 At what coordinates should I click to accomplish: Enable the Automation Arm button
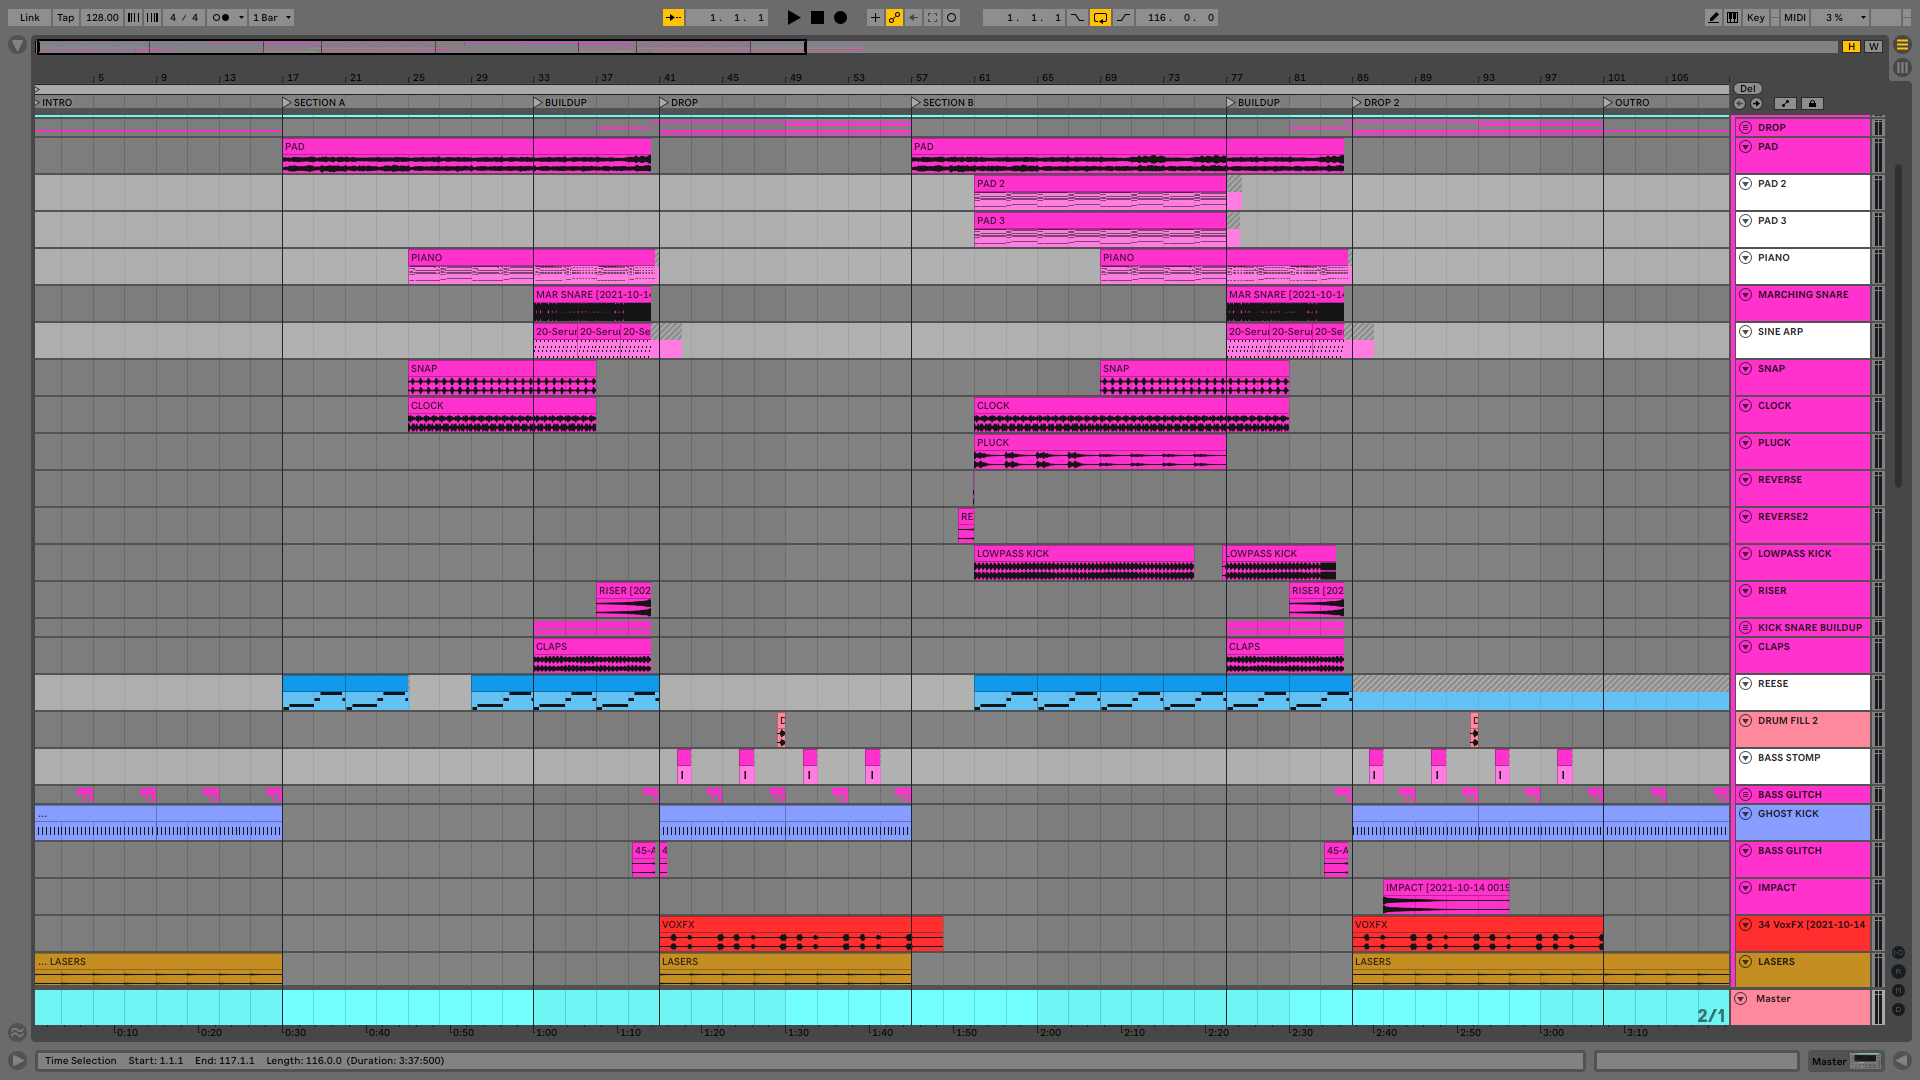(894, 17)
